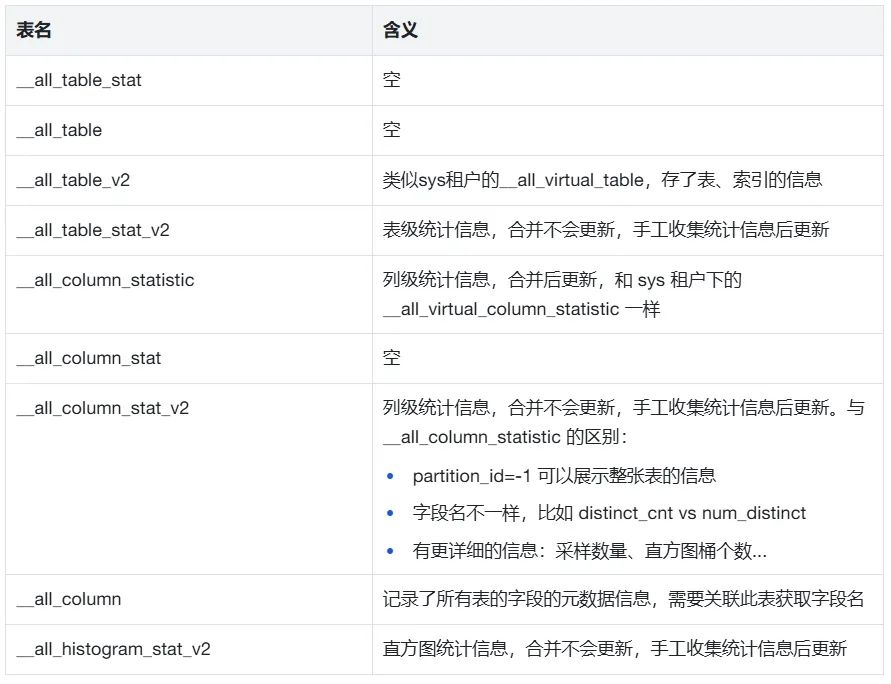This screenshot has width=891, height=684.
Task: Select the __all_table_stat table name cell
Action: (x=79, y=80)
